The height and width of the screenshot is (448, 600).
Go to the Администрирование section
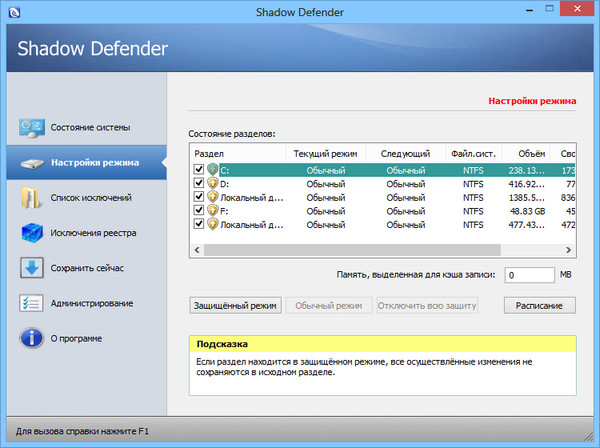[92, 303]
